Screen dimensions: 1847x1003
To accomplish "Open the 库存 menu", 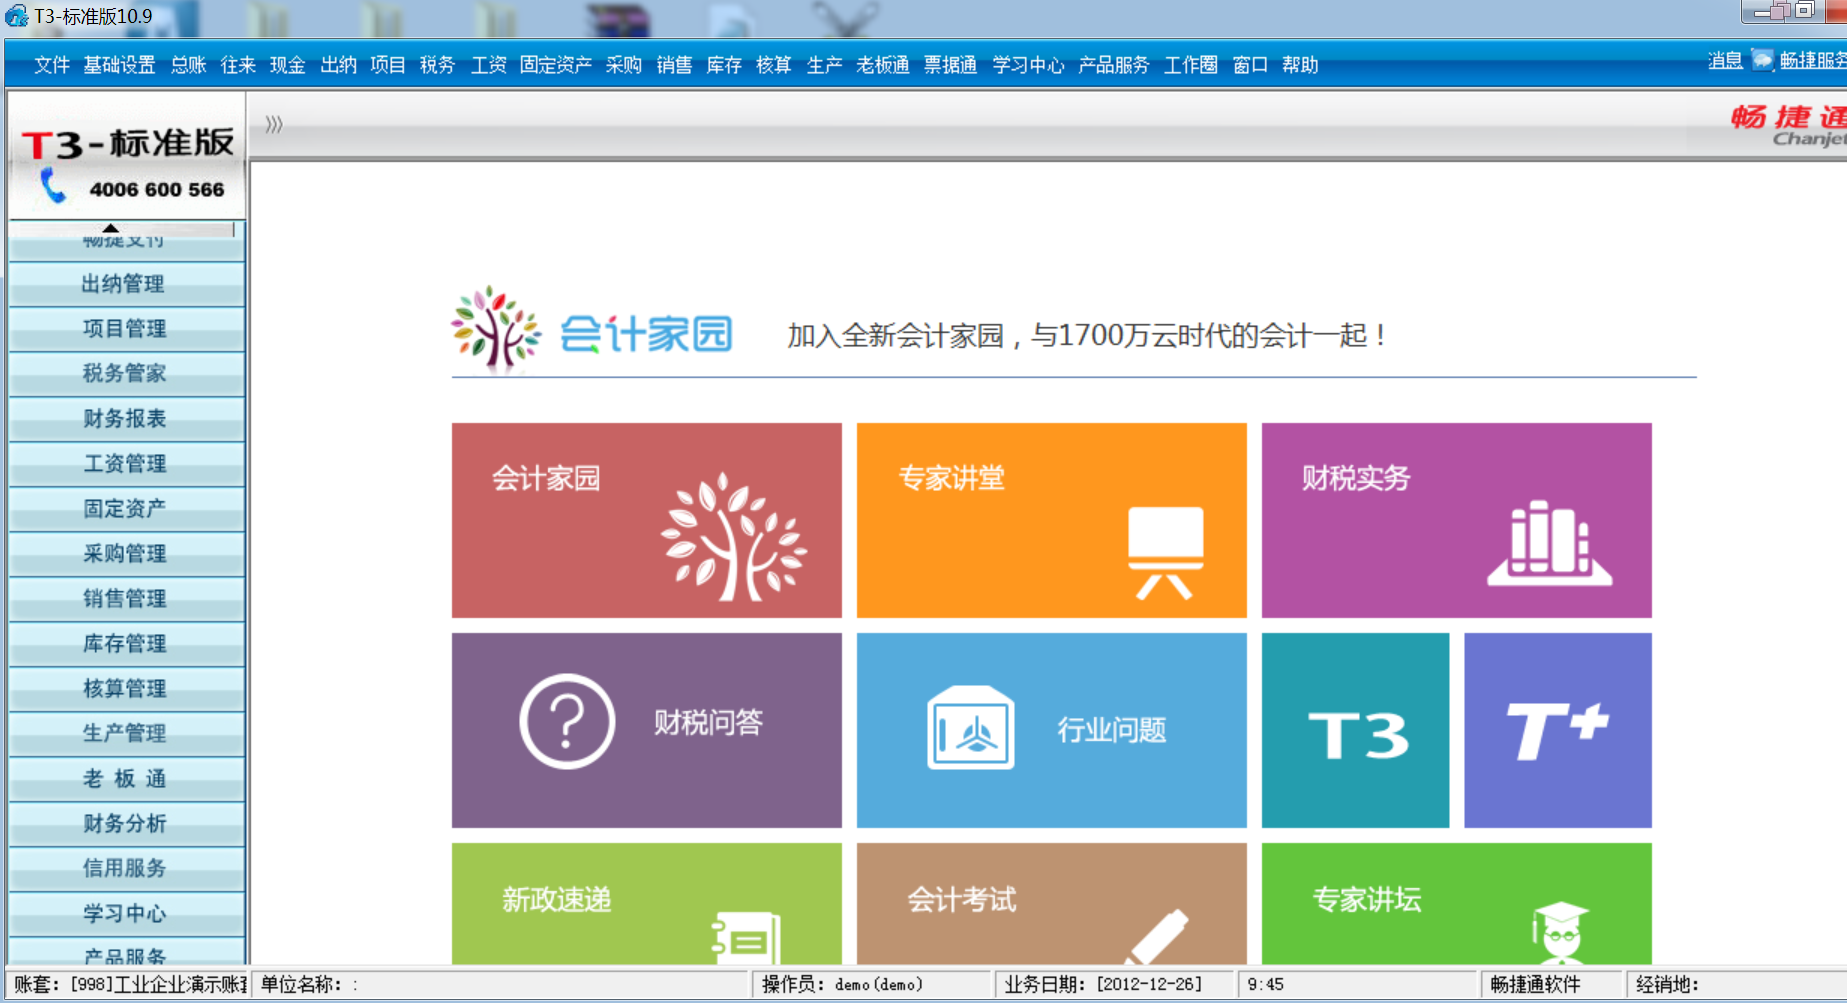I will coord(724,65).
